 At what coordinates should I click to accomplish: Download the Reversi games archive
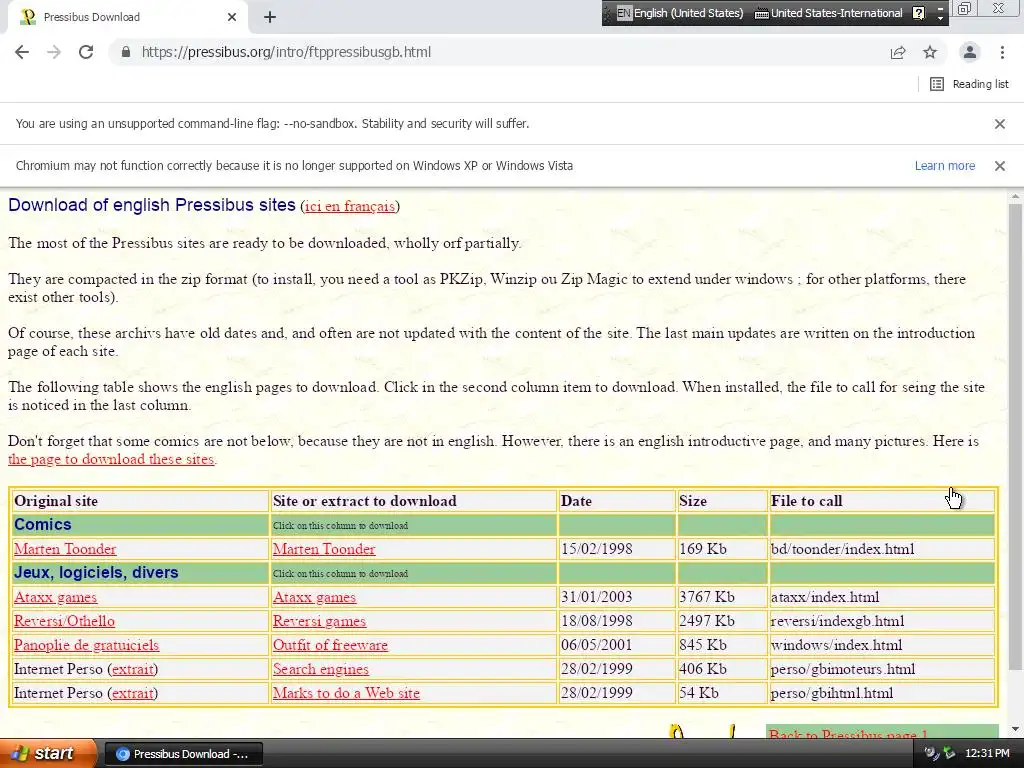[x=319, y=621]
